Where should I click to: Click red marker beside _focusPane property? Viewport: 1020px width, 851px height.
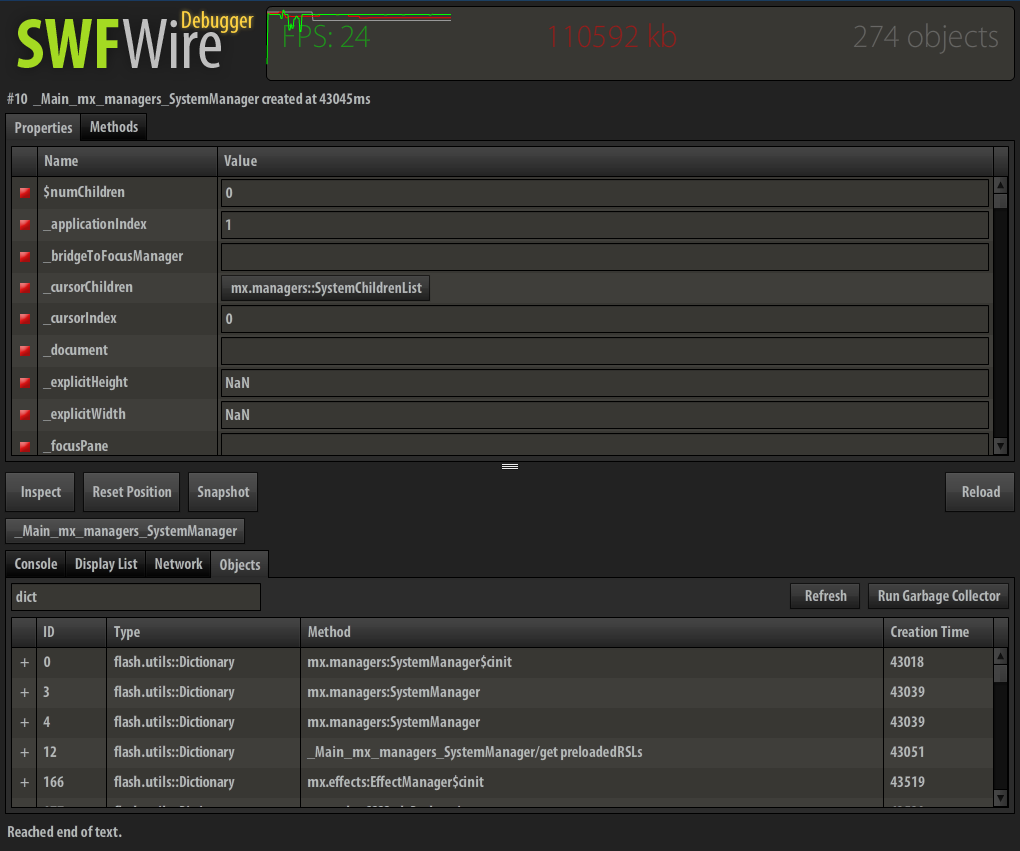coord(25,446)
